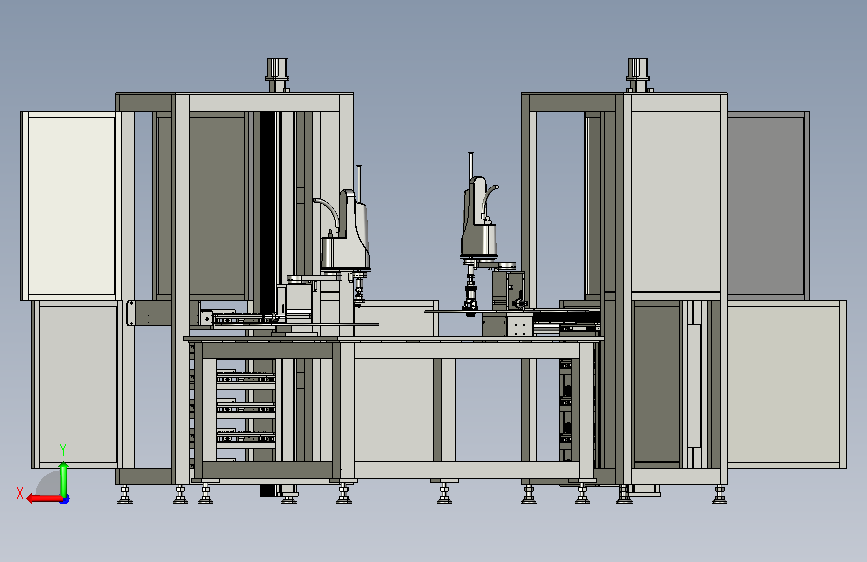This screenshot has height=562, width=867.
Task: Click the "X" axis label text
Action: coord(20,493)
